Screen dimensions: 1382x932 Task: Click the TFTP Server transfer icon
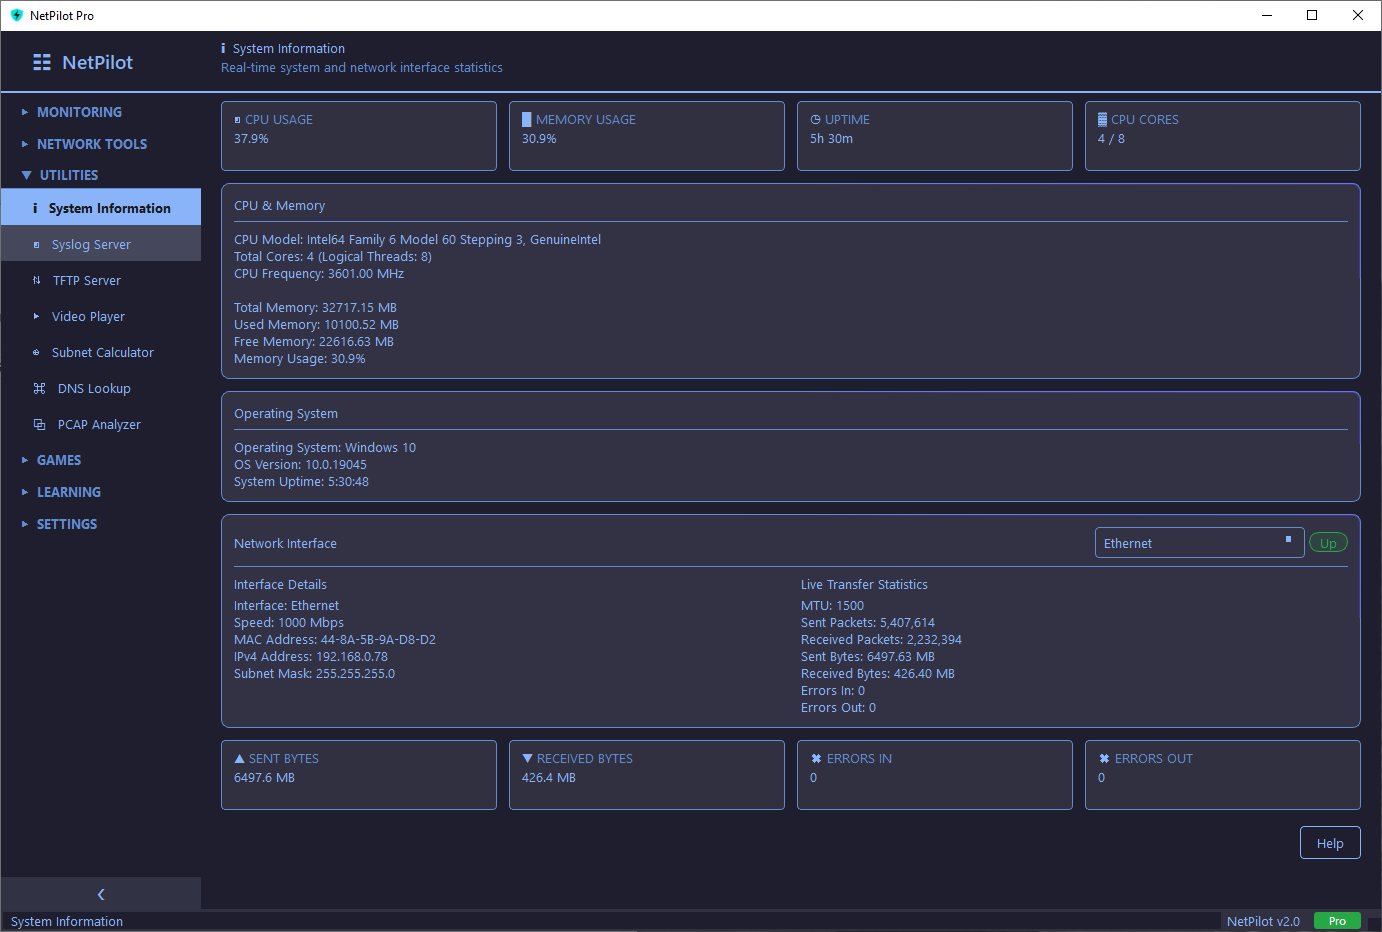(35, 280)
